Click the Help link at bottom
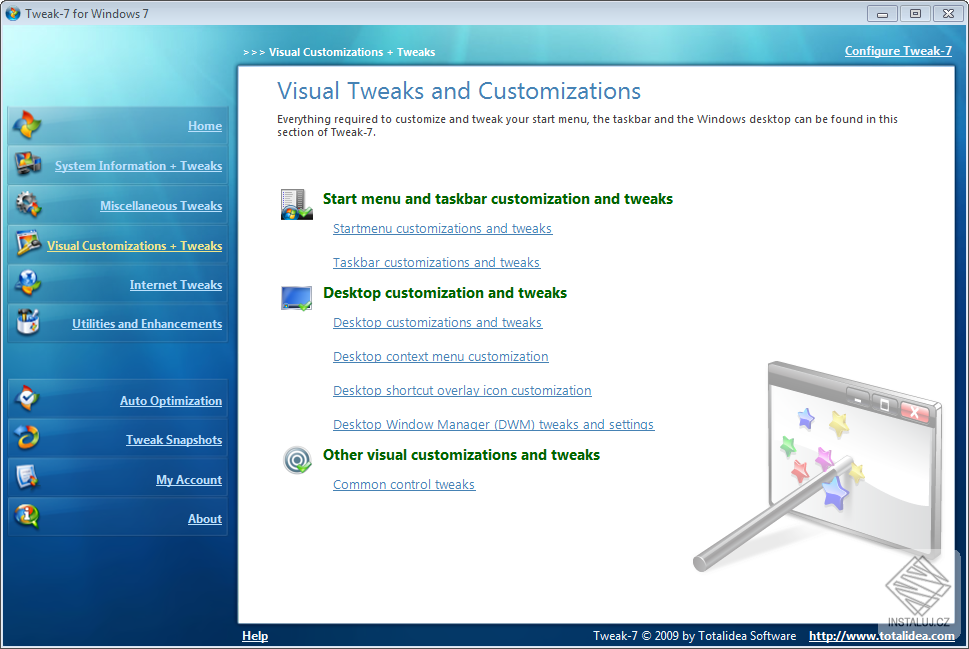The width and height of the screenshot is (969, 649). pos(255,636)
